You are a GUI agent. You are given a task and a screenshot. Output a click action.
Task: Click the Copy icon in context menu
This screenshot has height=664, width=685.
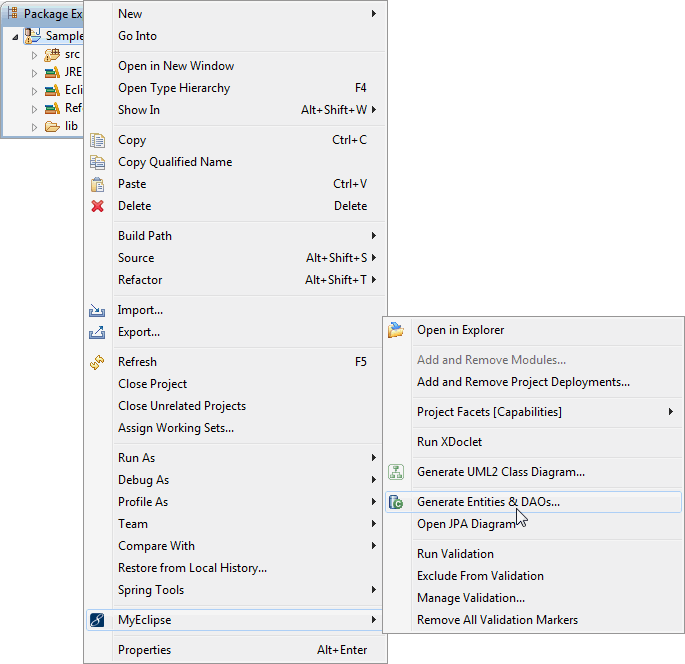(97, 140)
